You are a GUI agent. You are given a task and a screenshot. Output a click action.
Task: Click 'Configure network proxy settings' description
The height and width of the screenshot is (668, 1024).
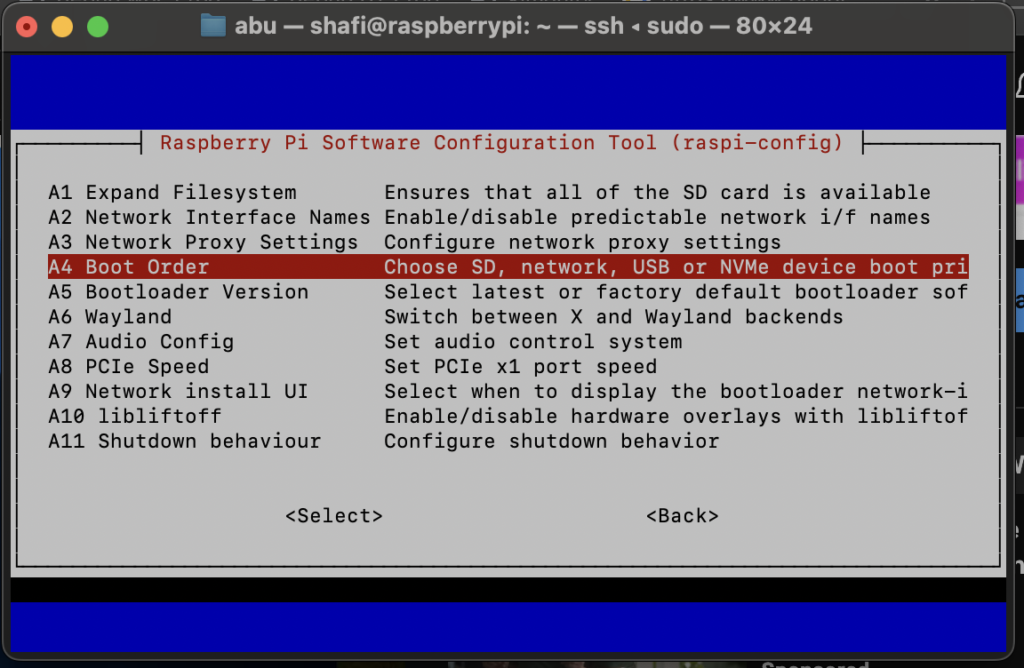[583, 242]
